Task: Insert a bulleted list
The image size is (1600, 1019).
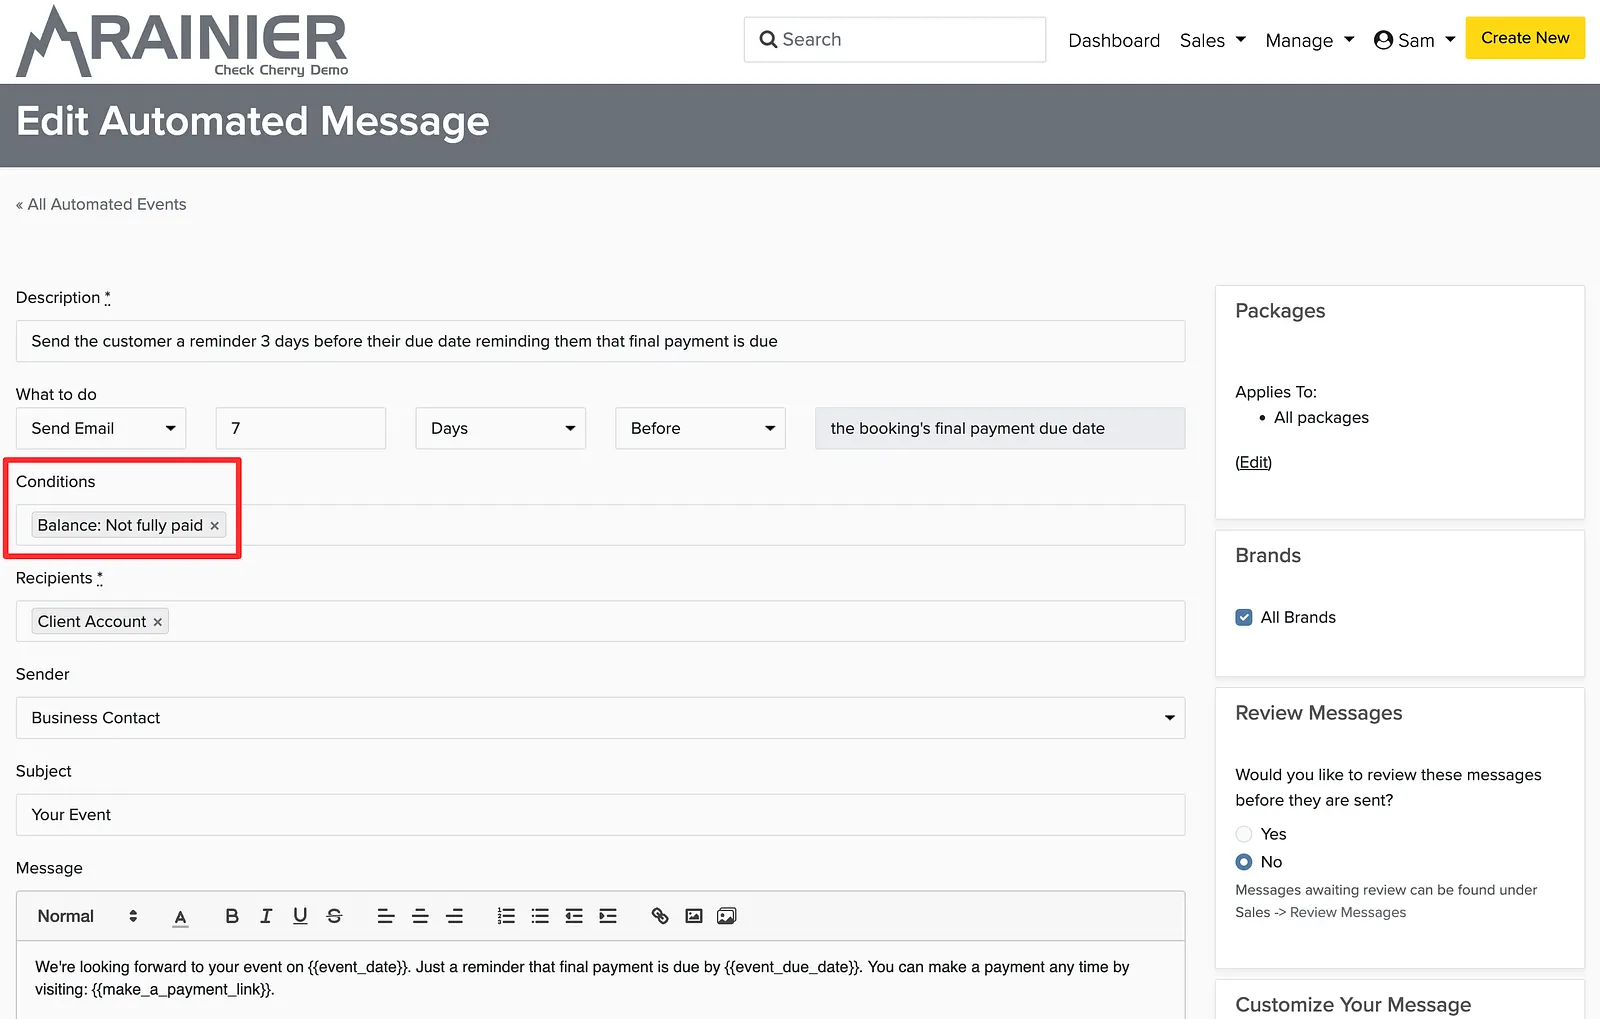Action: point(540,916)
